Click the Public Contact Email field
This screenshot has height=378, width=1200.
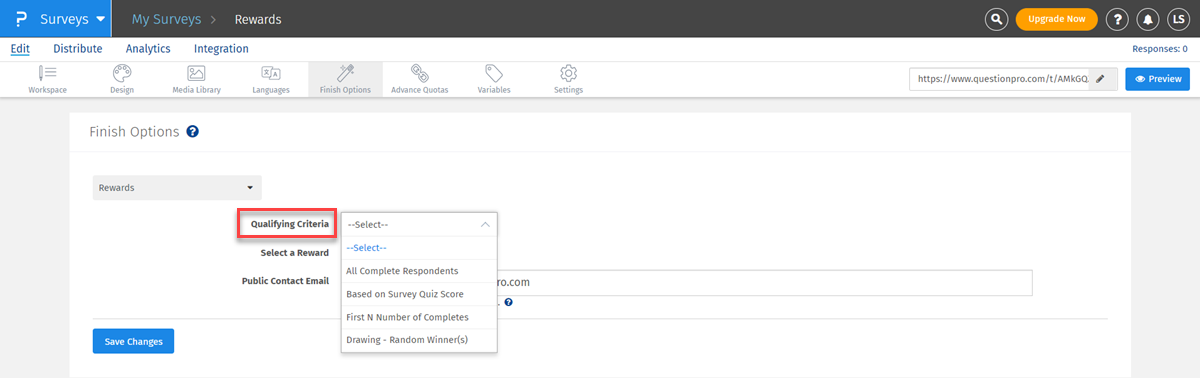pyautogui.click(x=686, y=282)
